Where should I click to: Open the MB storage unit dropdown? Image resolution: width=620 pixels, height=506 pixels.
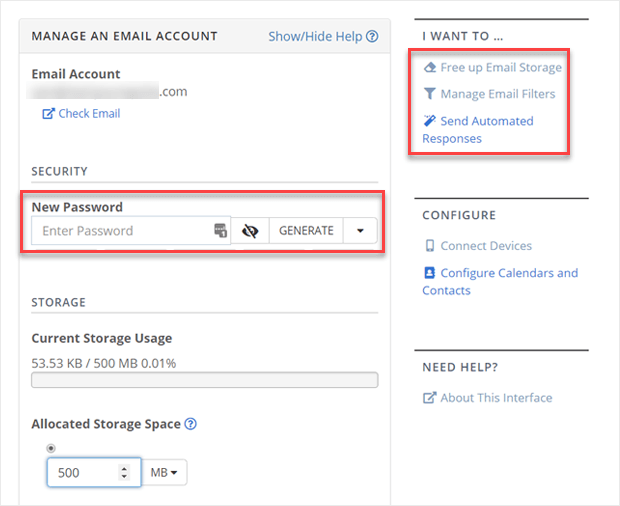click(167, 472)
